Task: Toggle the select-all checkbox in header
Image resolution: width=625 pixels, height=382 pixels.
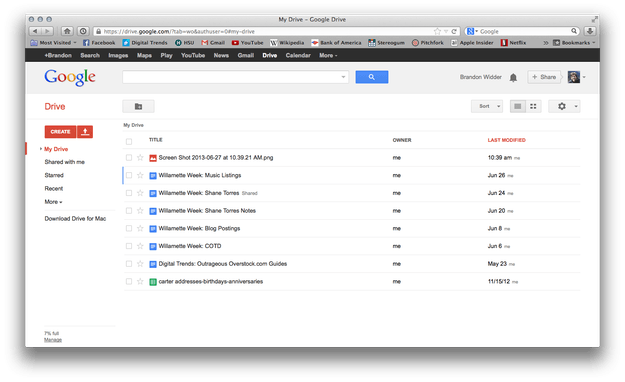Action: click(x=129, y=141)
